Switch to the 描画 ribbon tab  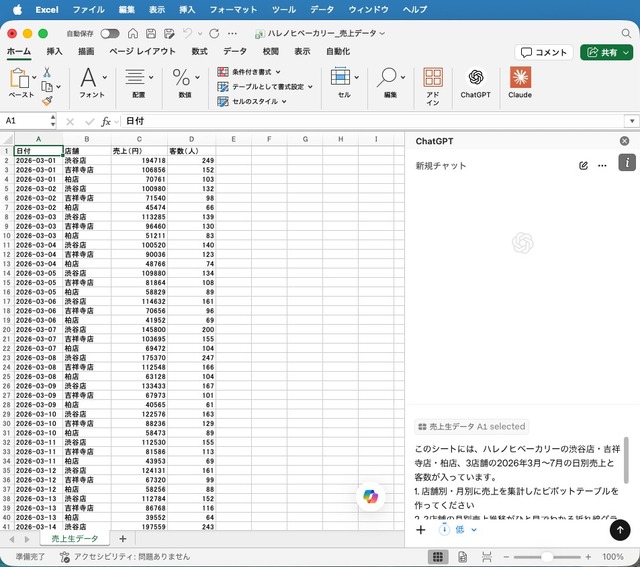[x=86, y=51]
